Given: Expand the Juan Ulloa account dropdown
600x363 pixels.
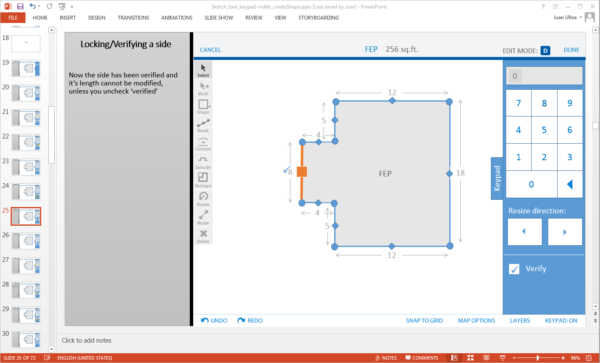Looking at the screenshot, I should point(568,18).
